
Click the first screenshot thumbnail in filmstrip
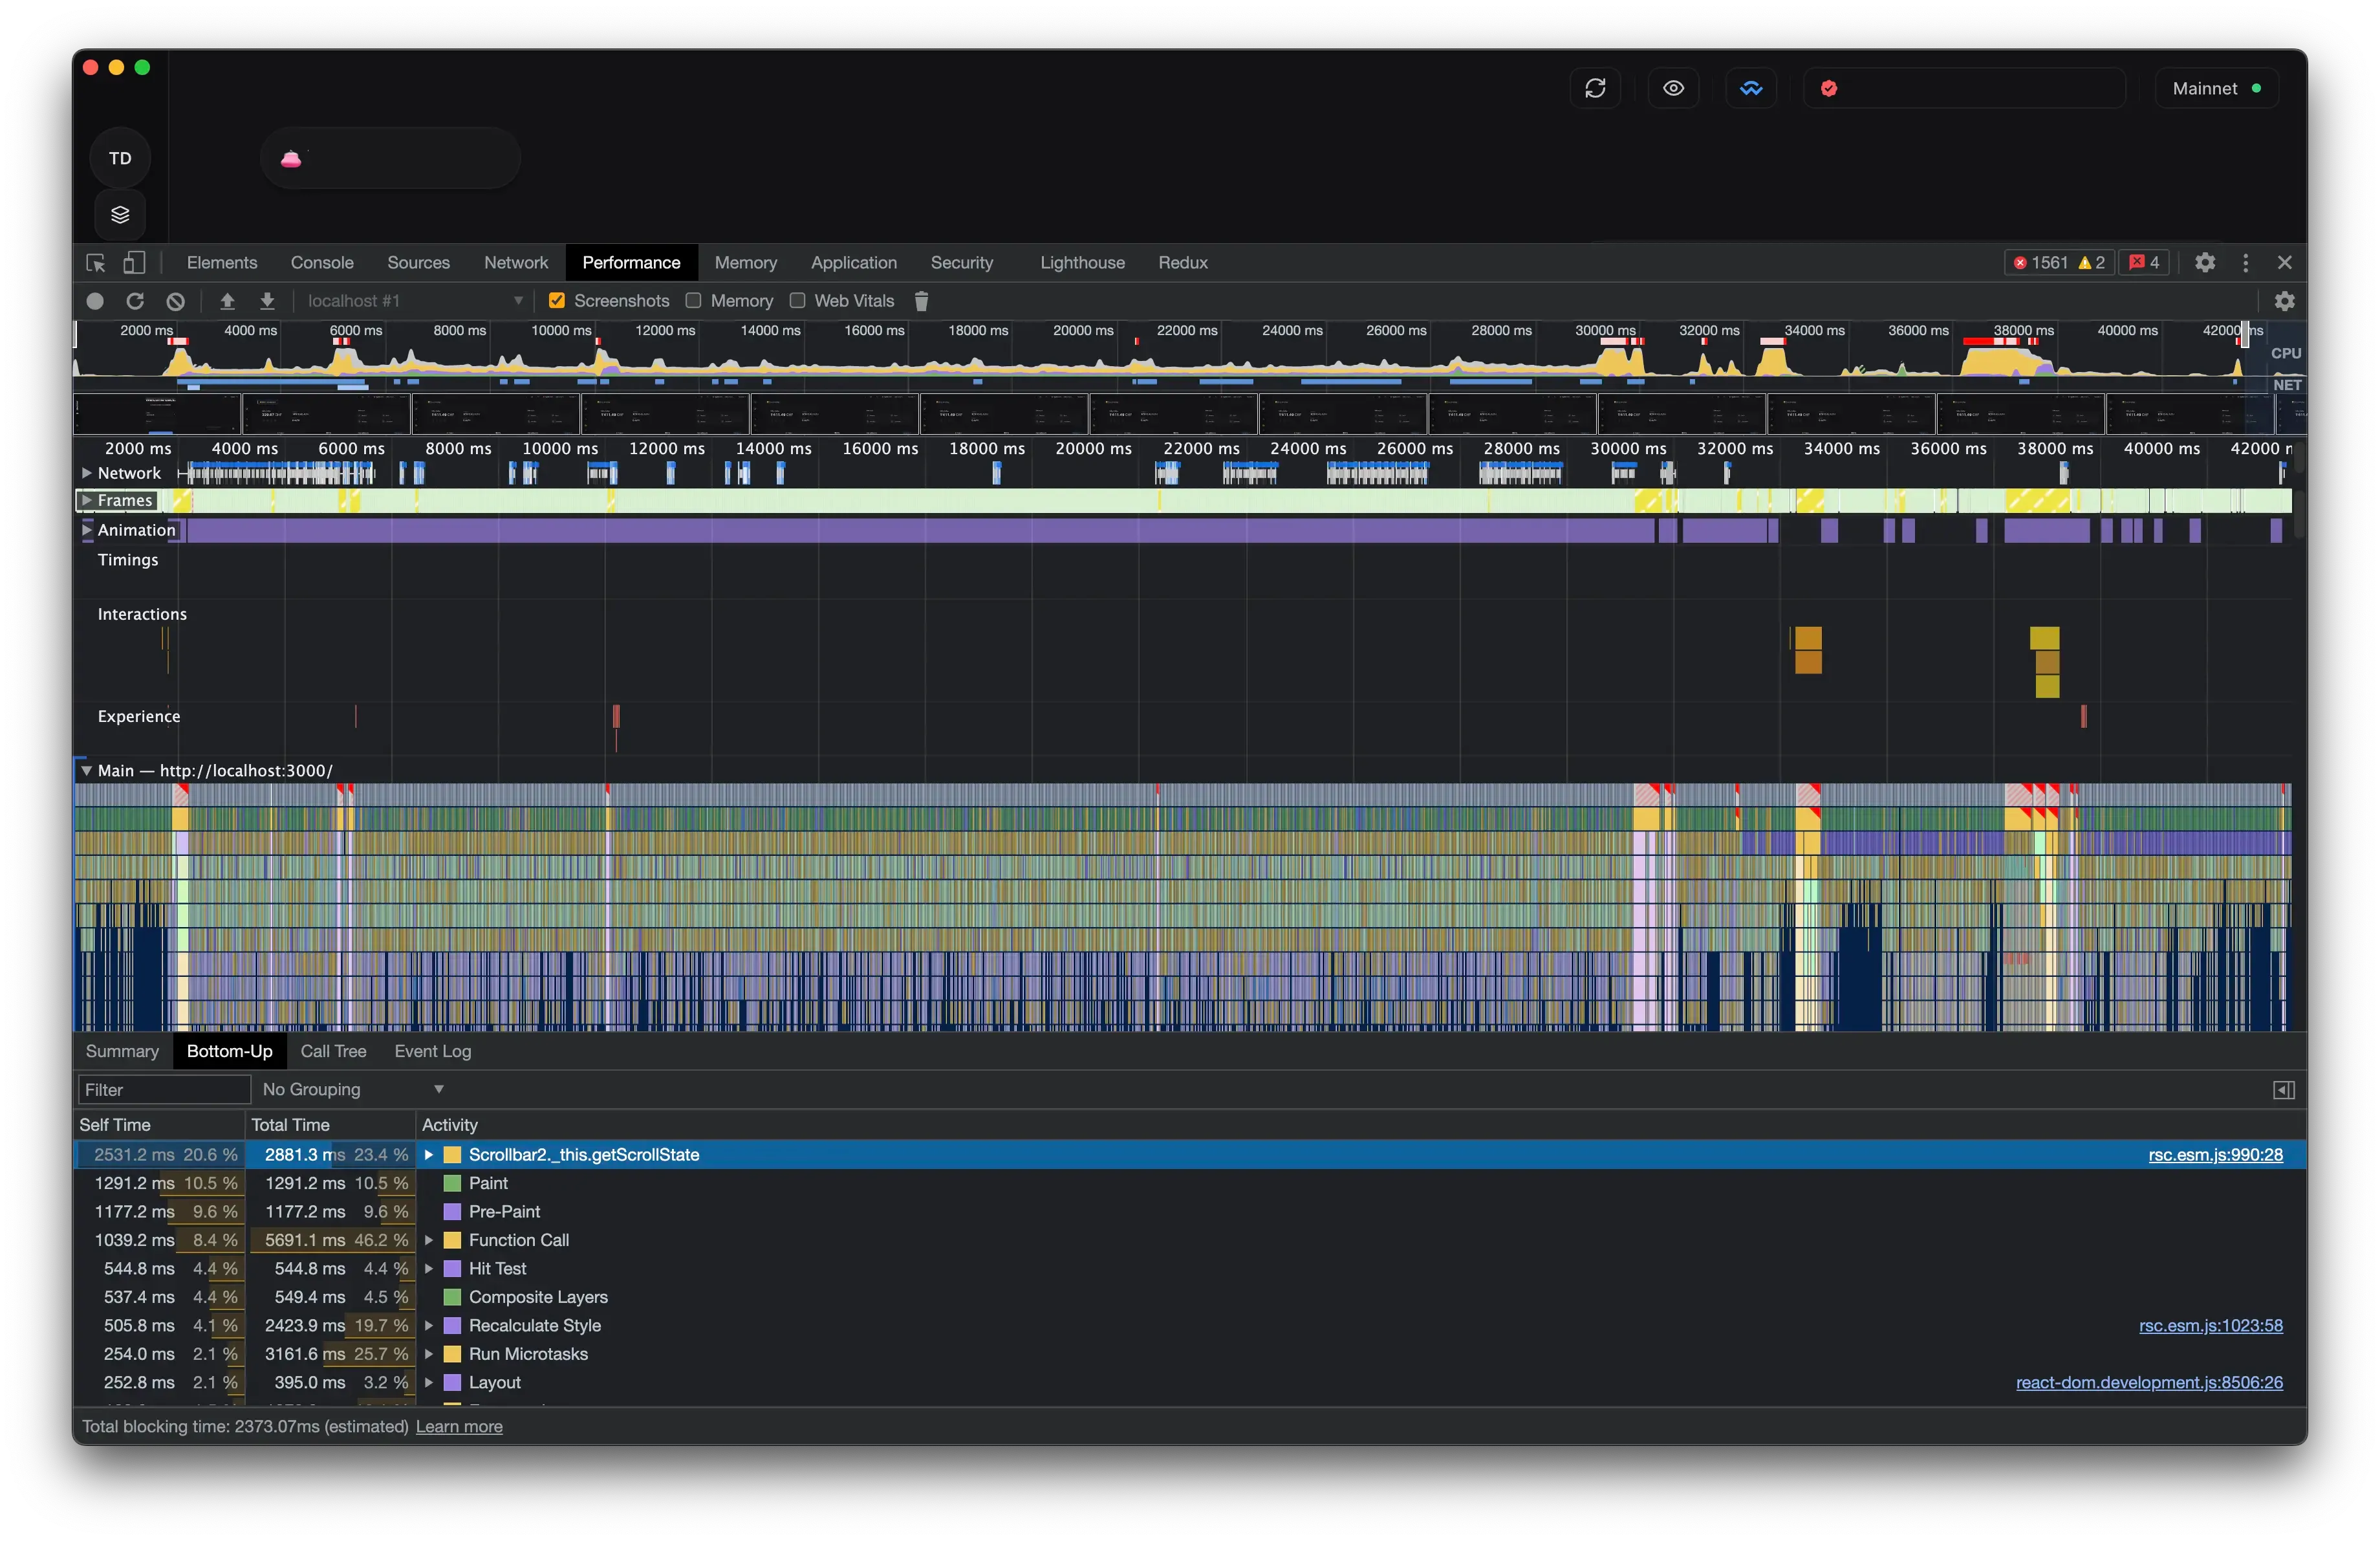pos(158,414)
